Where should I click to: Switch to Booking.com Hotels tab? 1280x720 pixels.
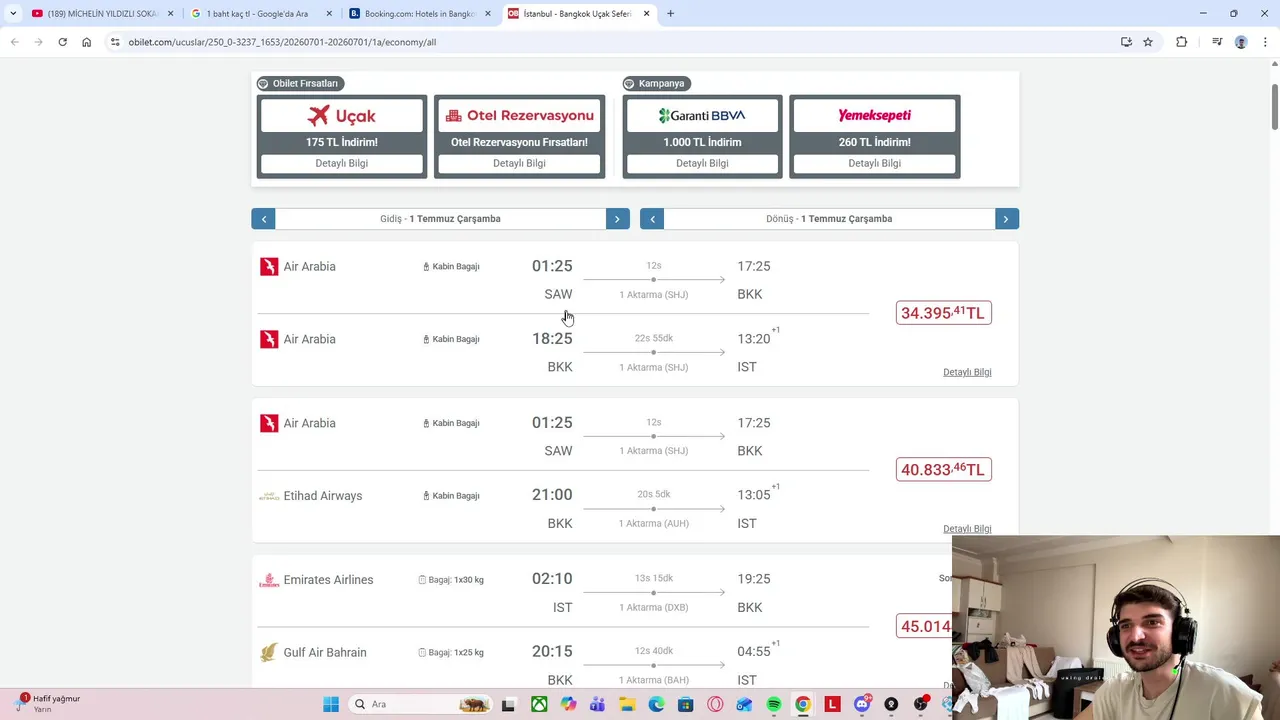click(x=420, y=14)
